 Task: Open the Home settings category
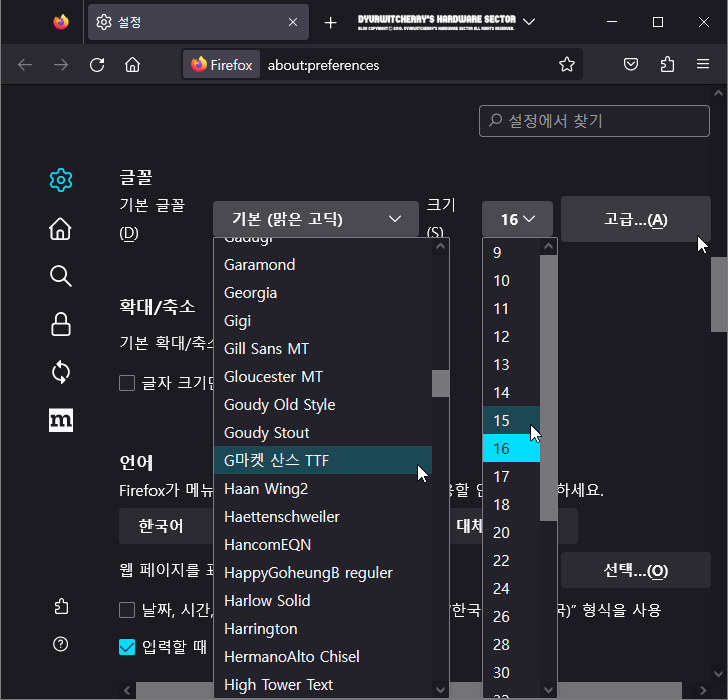tap(61, 228)
